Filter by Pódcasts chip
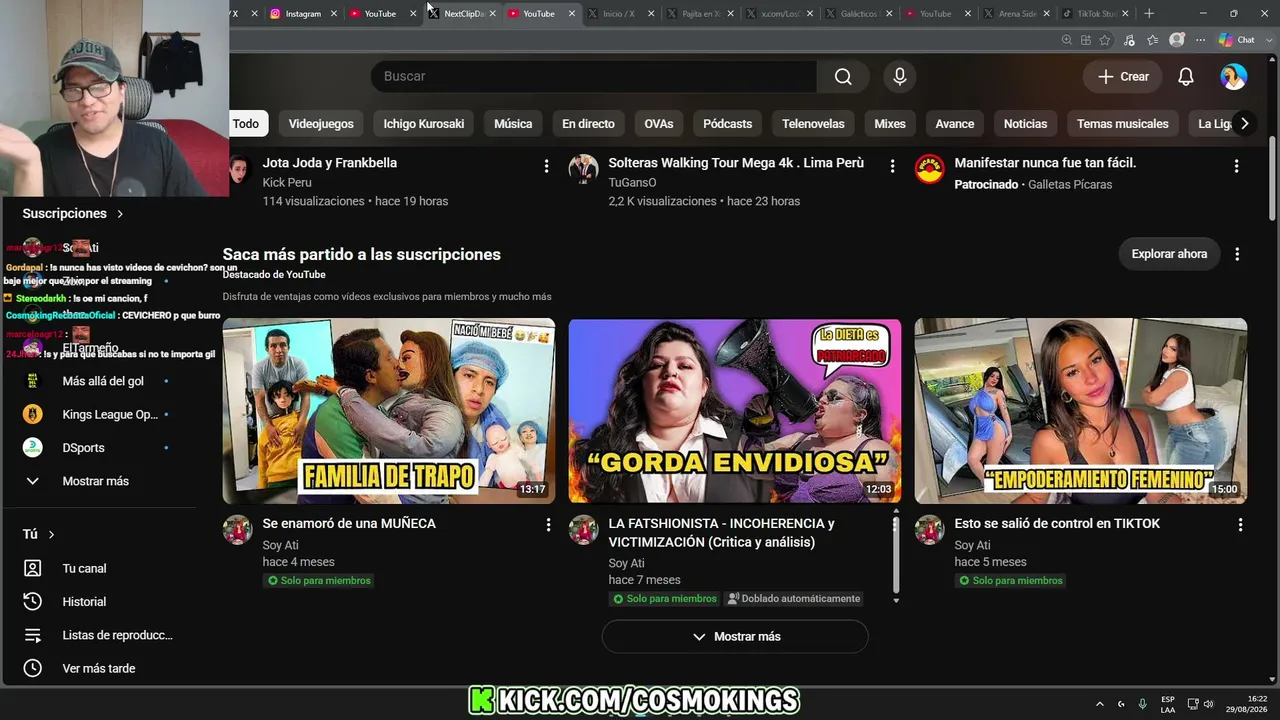Image resolution: width=1280 pixels, height=720 pixels. pyautogui.click(x=728, y=124)
